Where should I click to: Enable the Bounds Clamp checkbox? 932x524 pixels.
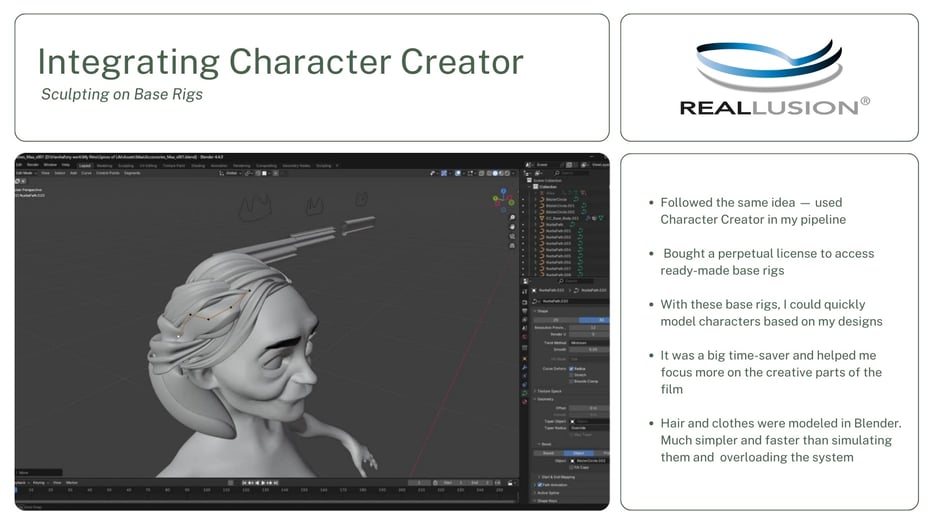coord(571,381)
